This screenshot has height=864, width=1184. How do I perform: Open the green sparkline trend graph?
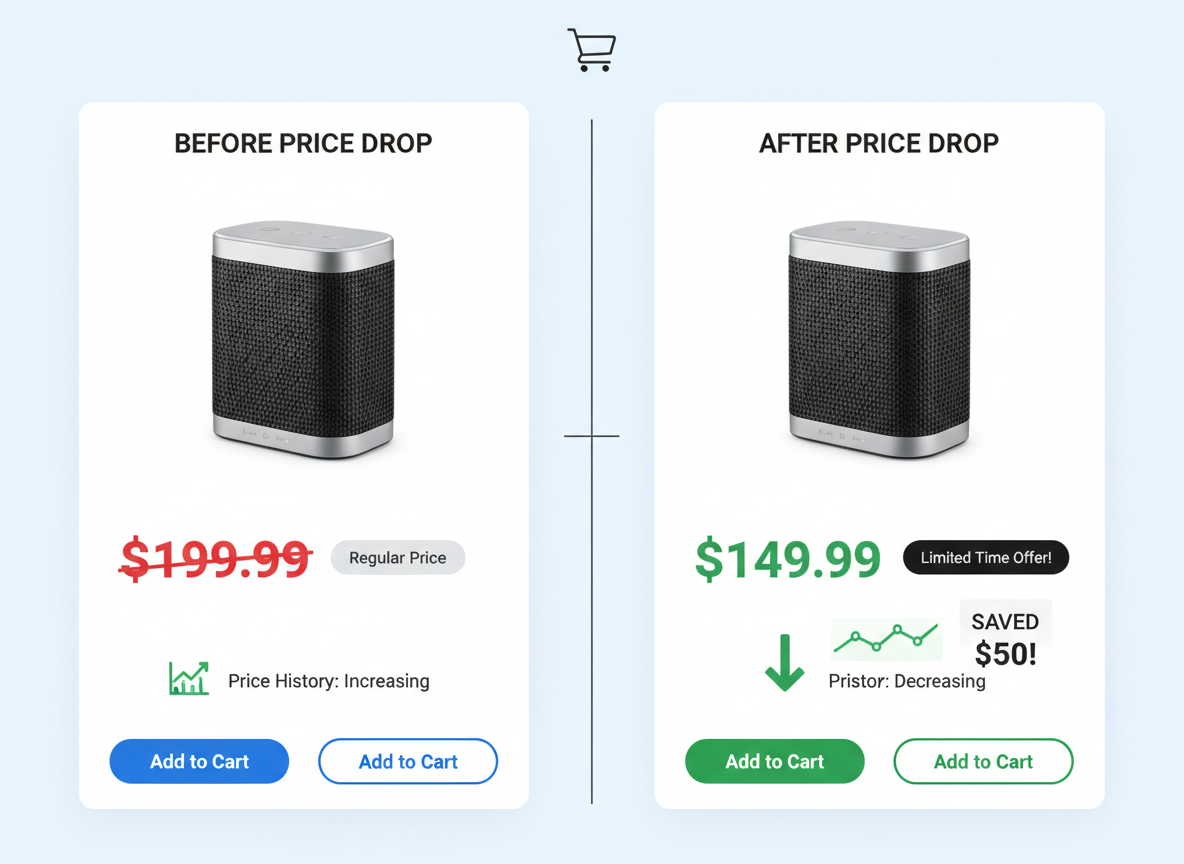click(886, 638)
